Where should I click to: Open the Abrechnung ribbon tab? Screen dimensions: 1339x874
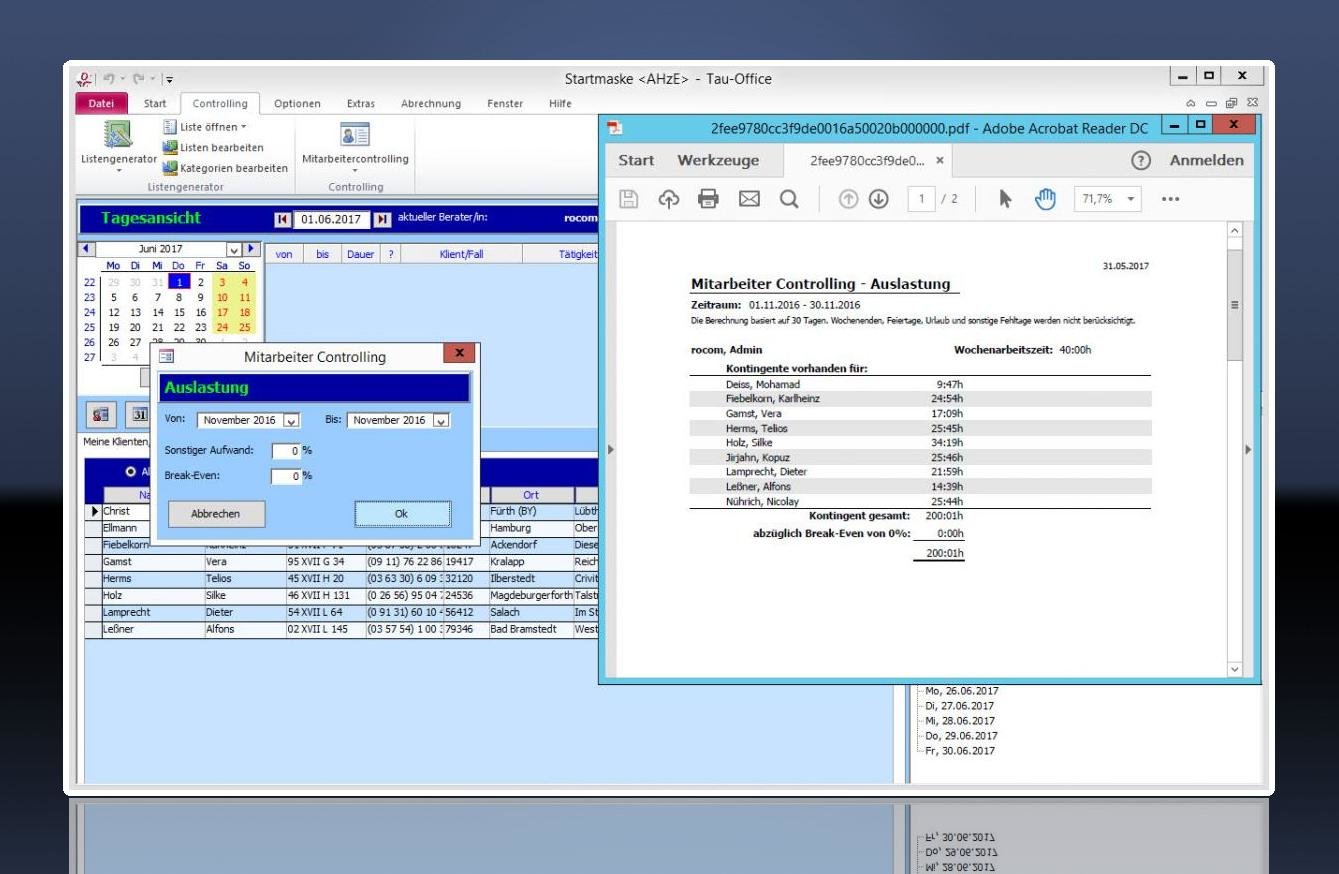tap(431, 103)
